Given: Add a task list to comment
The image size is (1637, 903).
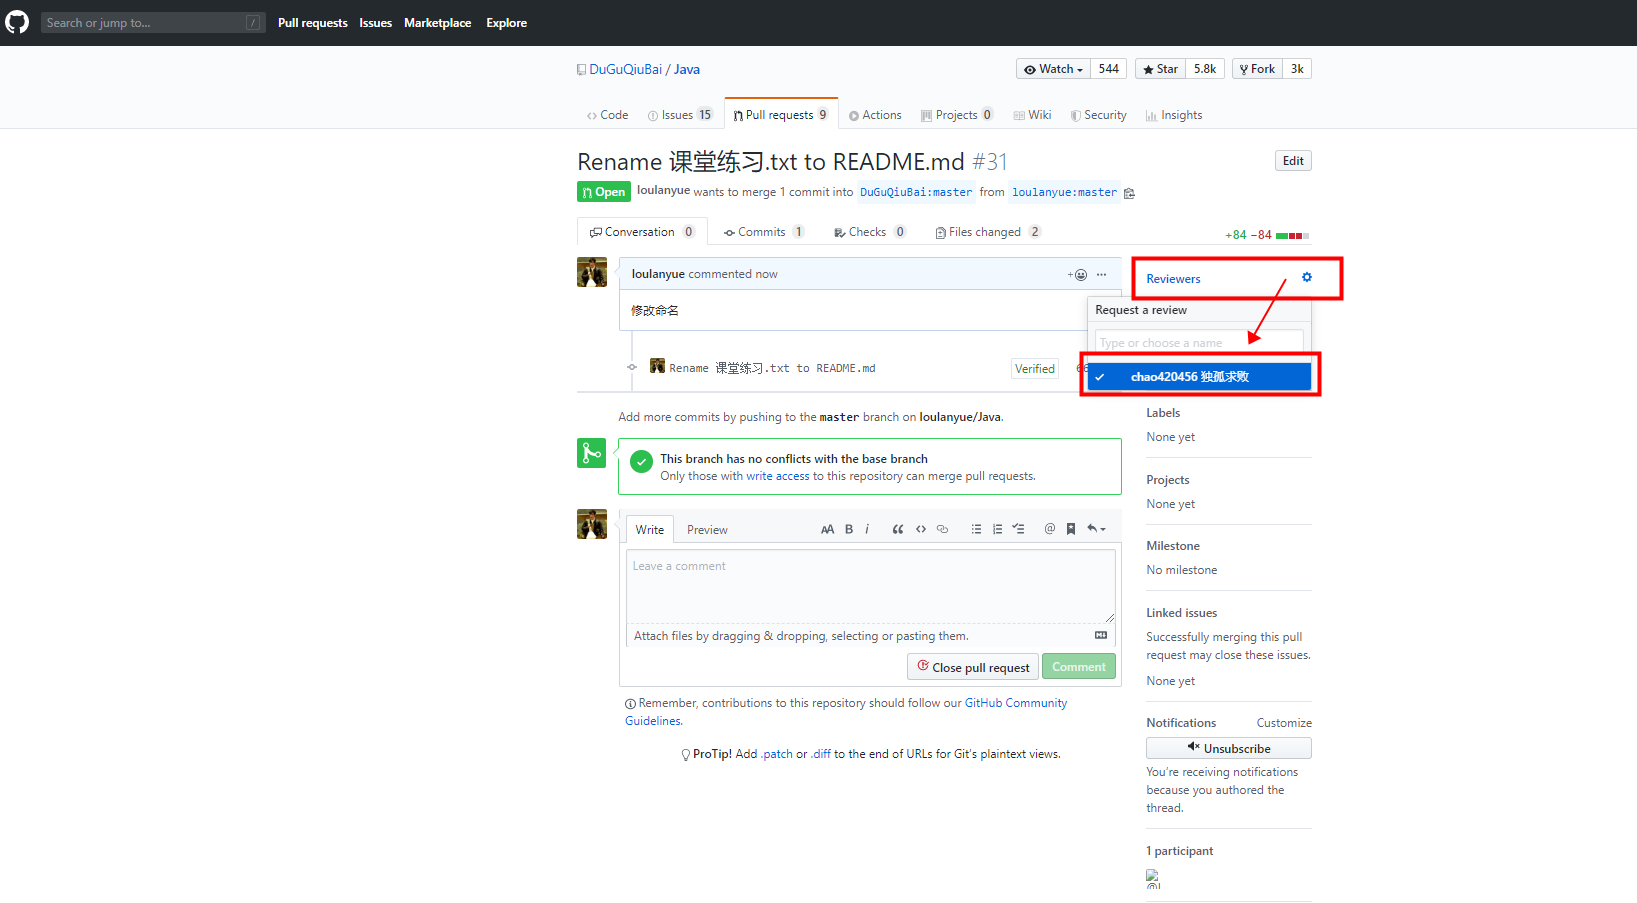Looking at the screenshot, I should [x=1018, y=530].
